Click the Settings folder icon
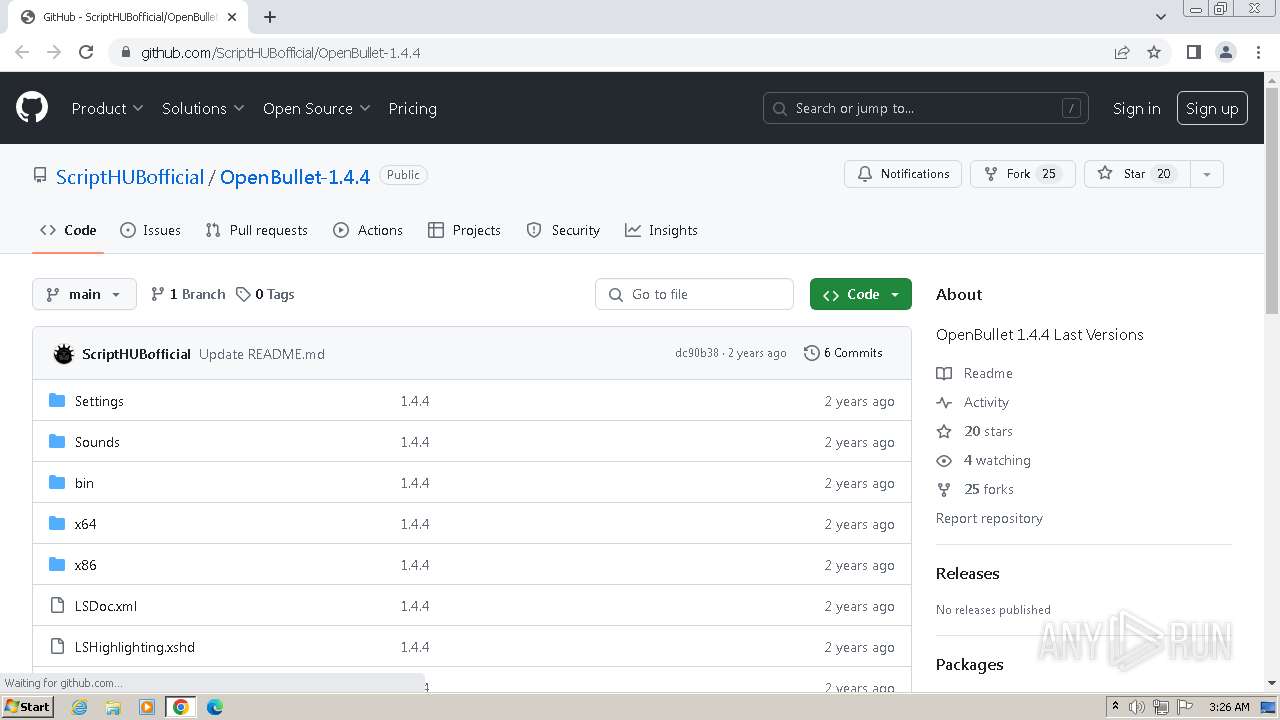 (x=57, y=401)
